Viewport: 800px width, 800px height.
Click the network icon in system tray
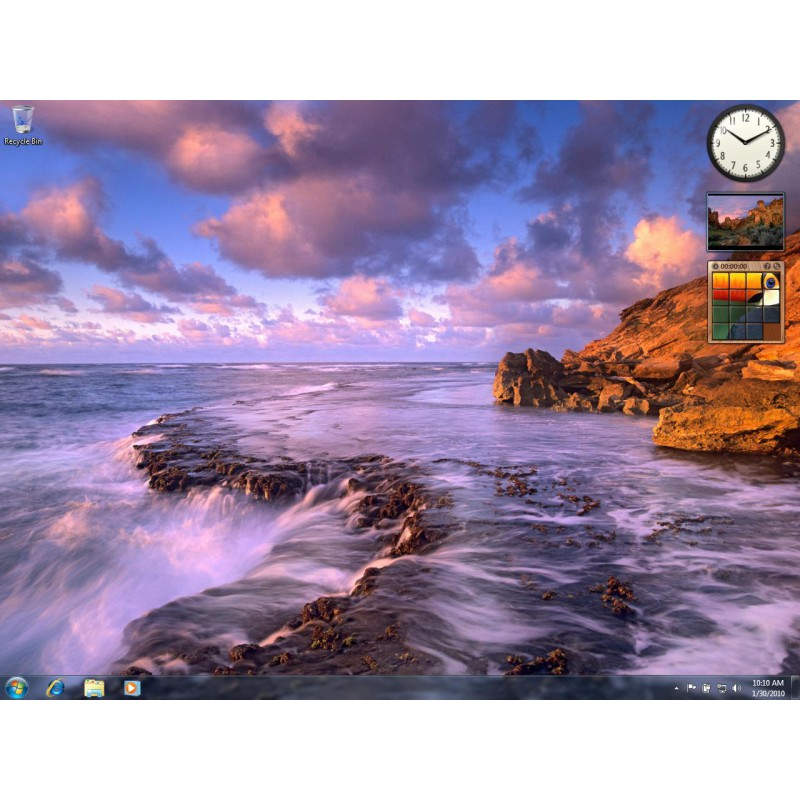721,688
